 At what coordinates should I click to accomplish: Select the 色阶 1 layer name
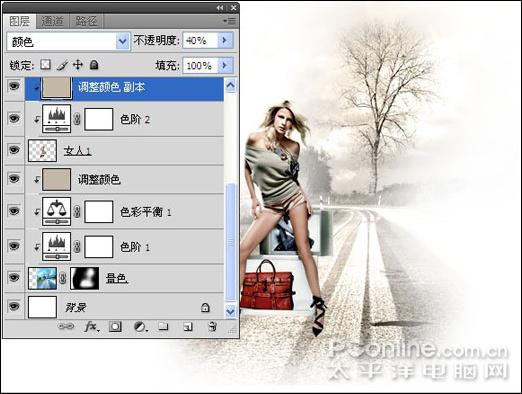click(x=135, y=247)
